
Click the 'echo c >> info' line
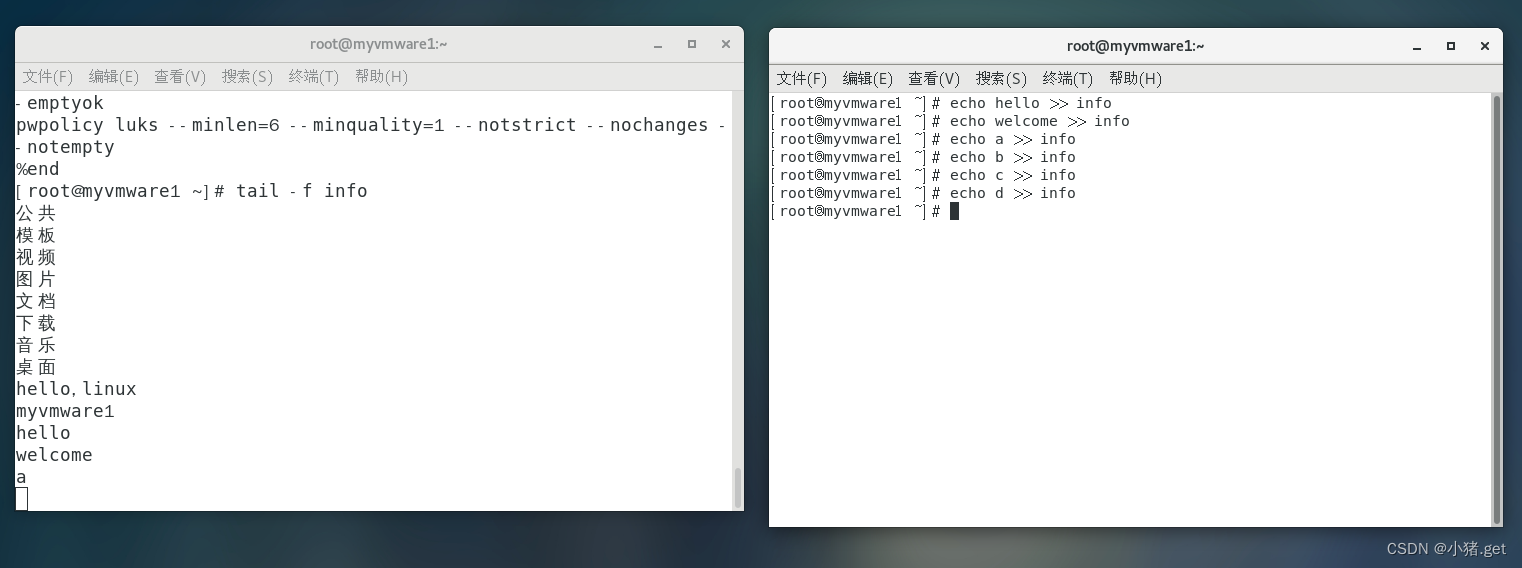tap(924, 175)
